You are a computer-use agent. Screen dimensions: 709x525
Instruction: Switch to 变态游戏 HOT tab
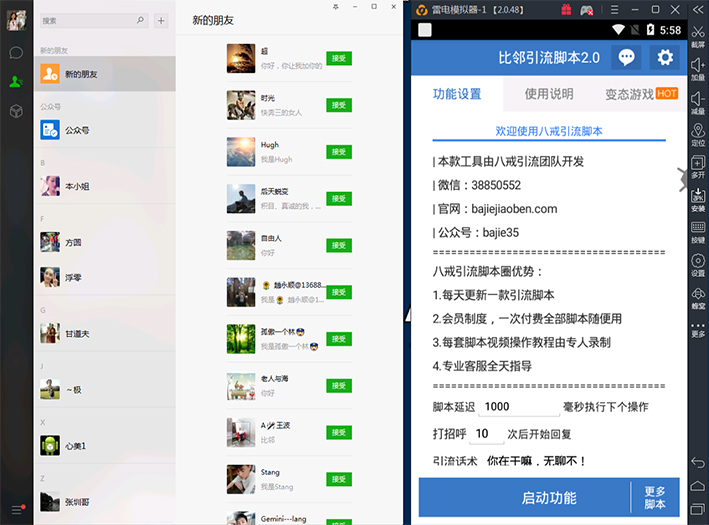coord(641,94)
